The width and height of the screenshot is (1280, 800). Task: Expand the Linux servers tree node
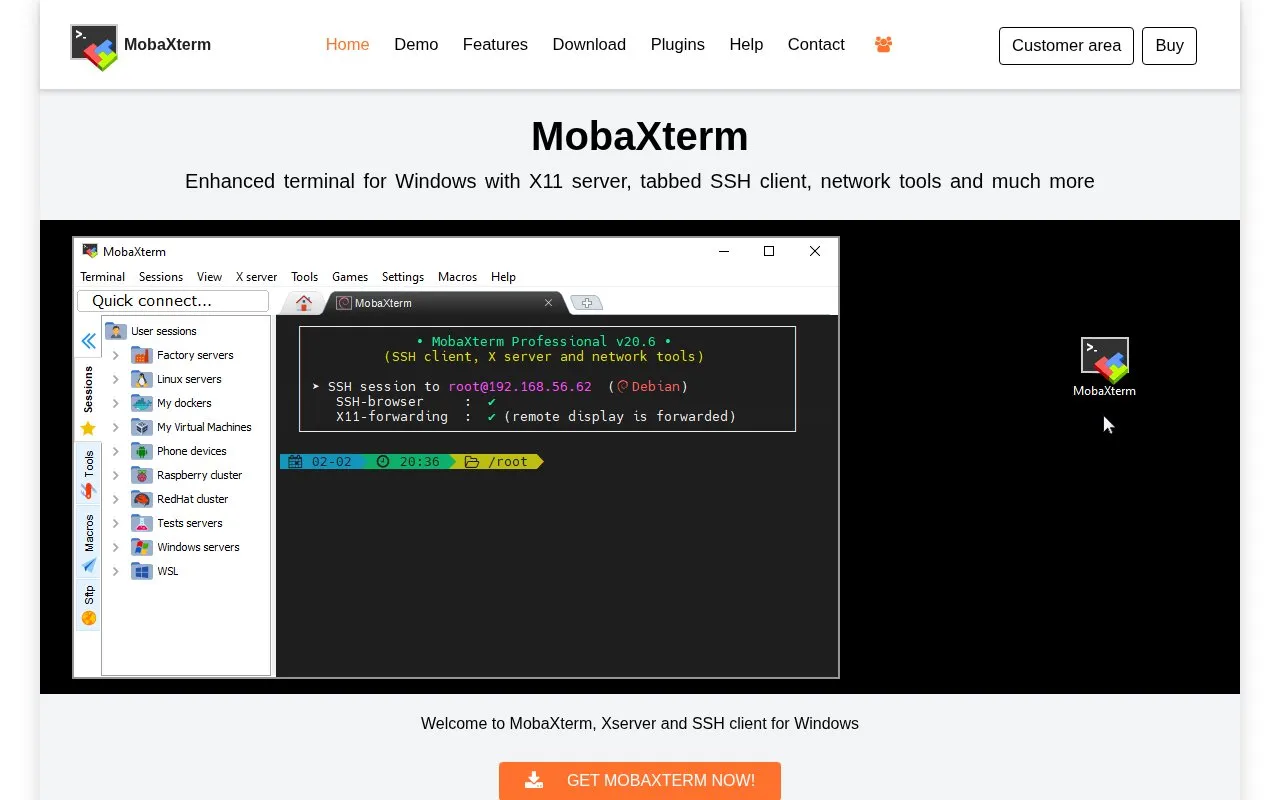tap(116, 379)
